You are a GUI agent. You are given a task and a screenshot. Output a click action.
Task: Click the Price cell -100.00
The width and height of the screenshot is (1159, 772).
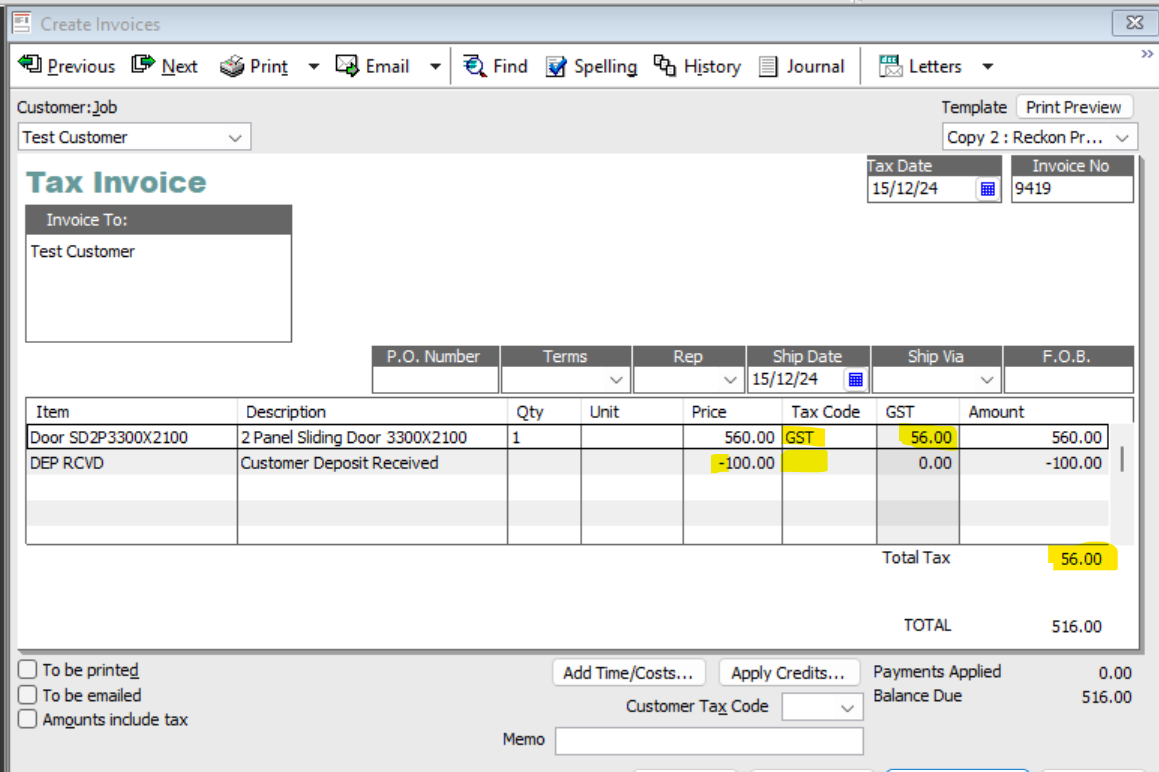[733, 463]
